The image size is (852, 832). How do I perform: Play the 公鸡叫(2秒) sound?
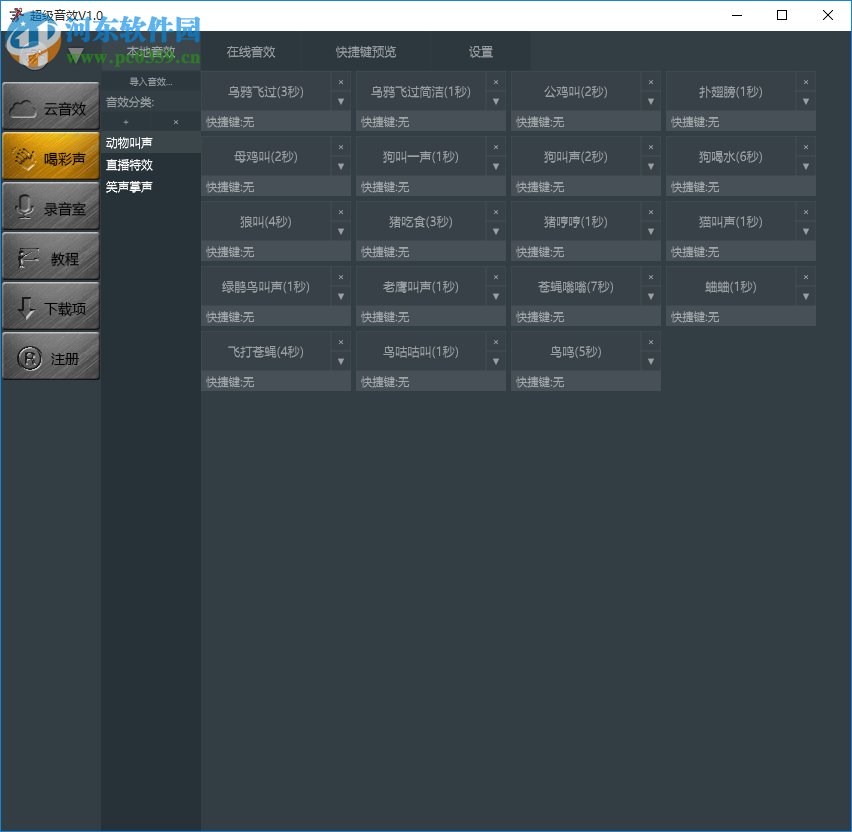(575, 91)
